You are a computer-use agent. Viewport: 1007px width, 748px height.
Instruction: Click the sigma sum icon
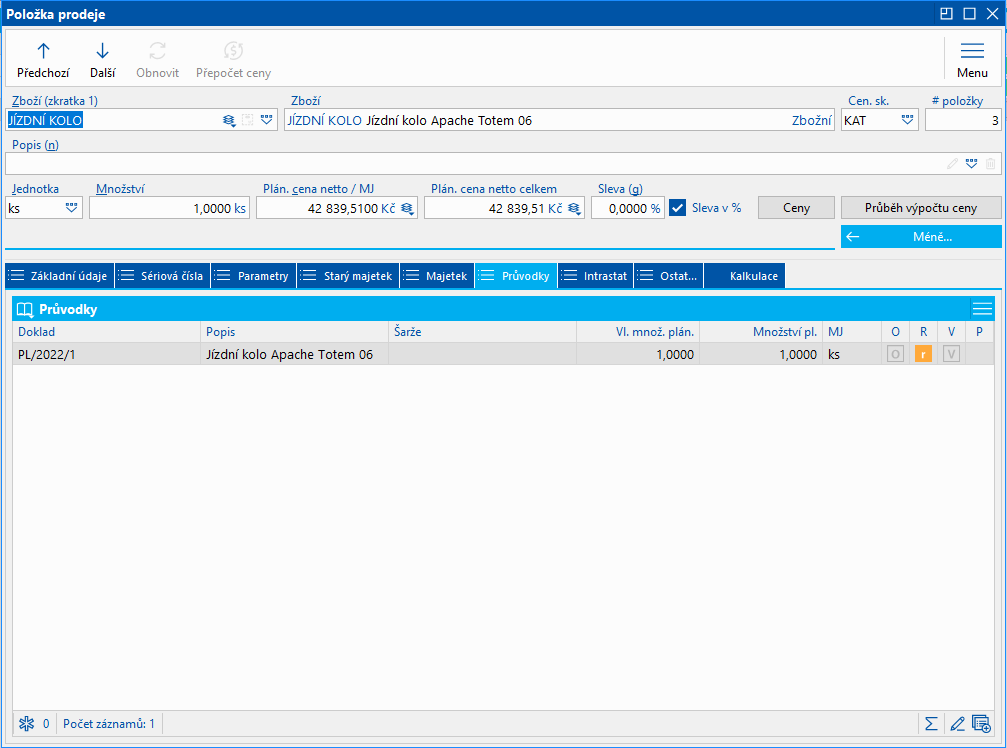coord(931,724)
